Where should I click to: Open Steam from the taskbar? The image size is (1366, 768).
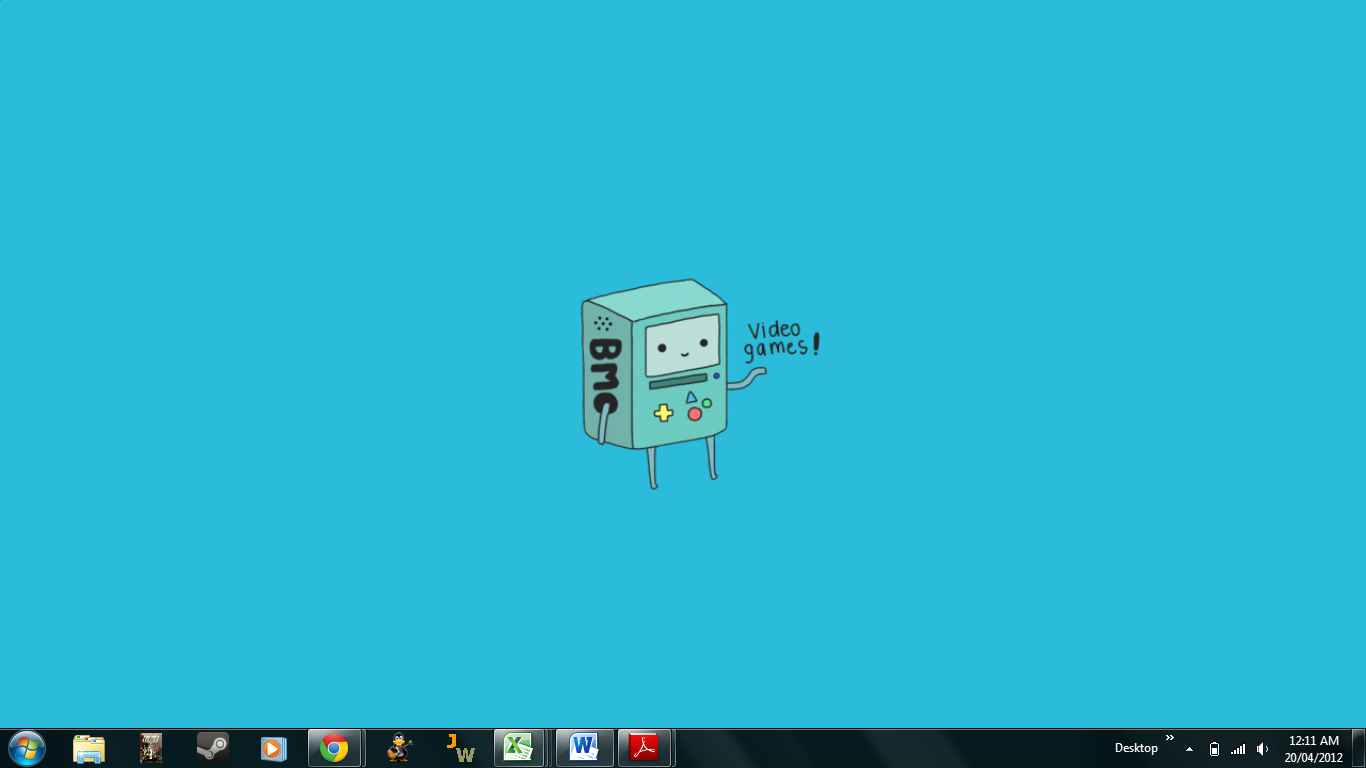(x=212, y=748)
